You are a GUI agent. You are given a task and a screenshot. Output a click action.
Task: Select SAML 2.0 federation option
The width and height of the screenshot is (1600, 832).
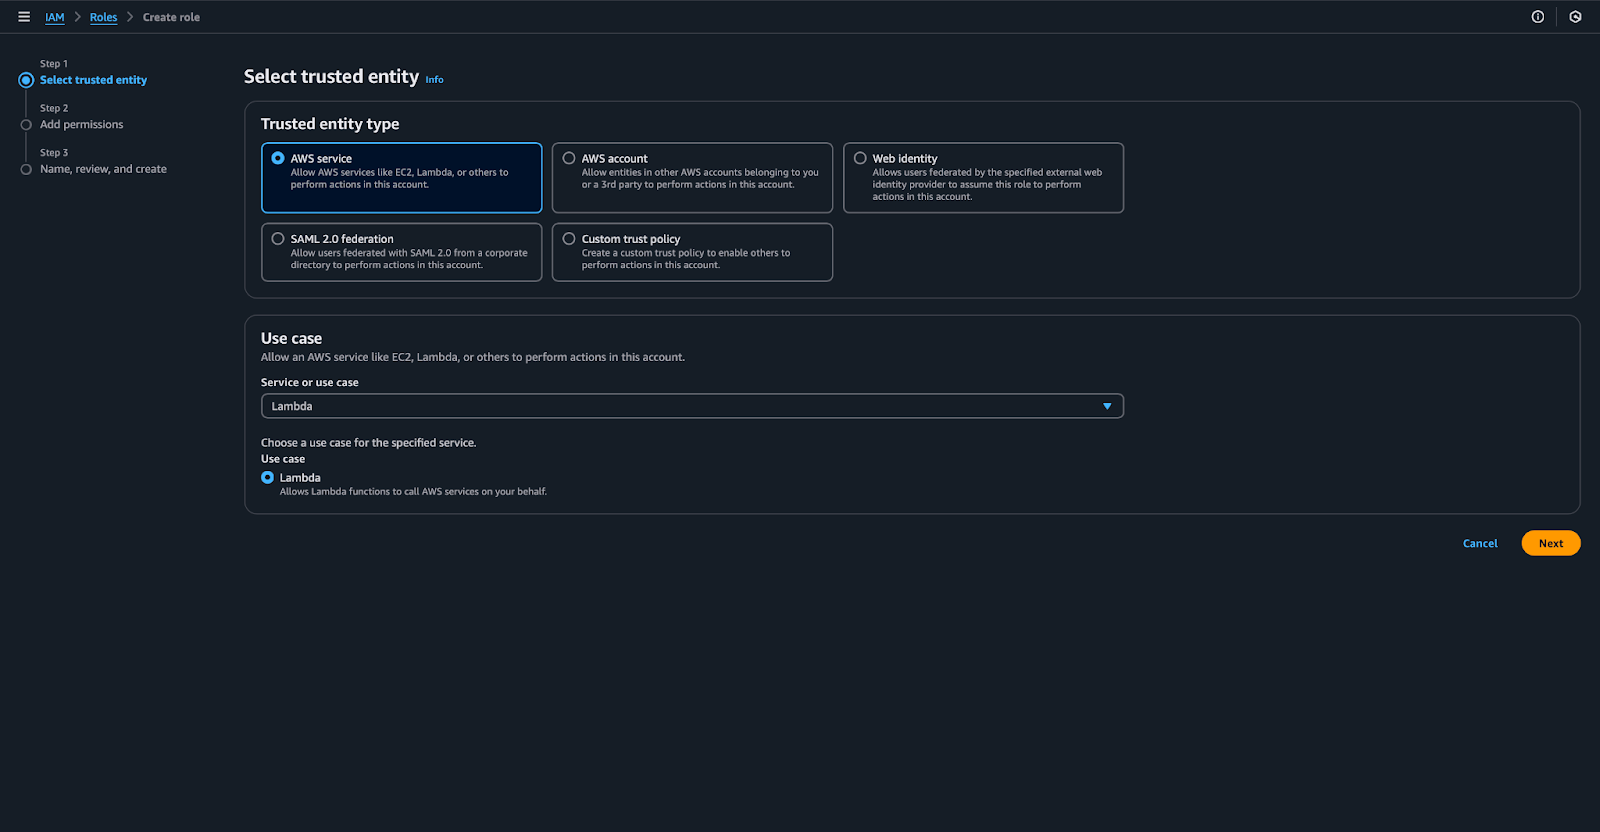coord(278,239)
